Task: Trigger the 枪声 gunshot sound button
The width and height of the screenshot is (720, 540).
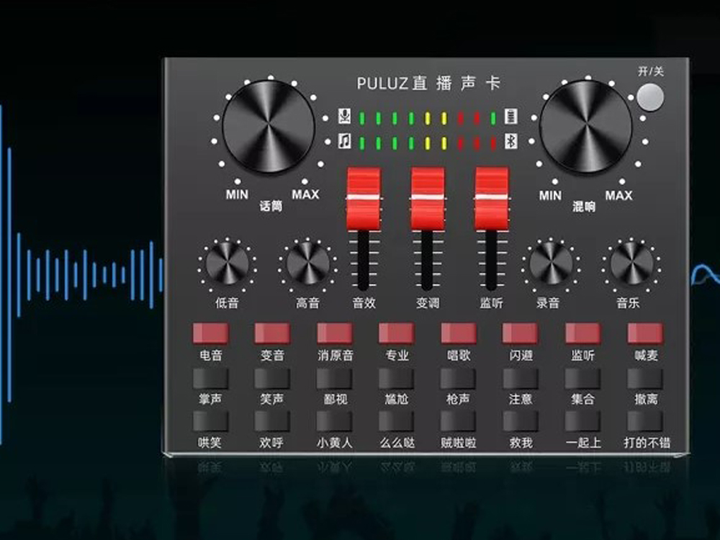Action: click(x=459, y=378)
